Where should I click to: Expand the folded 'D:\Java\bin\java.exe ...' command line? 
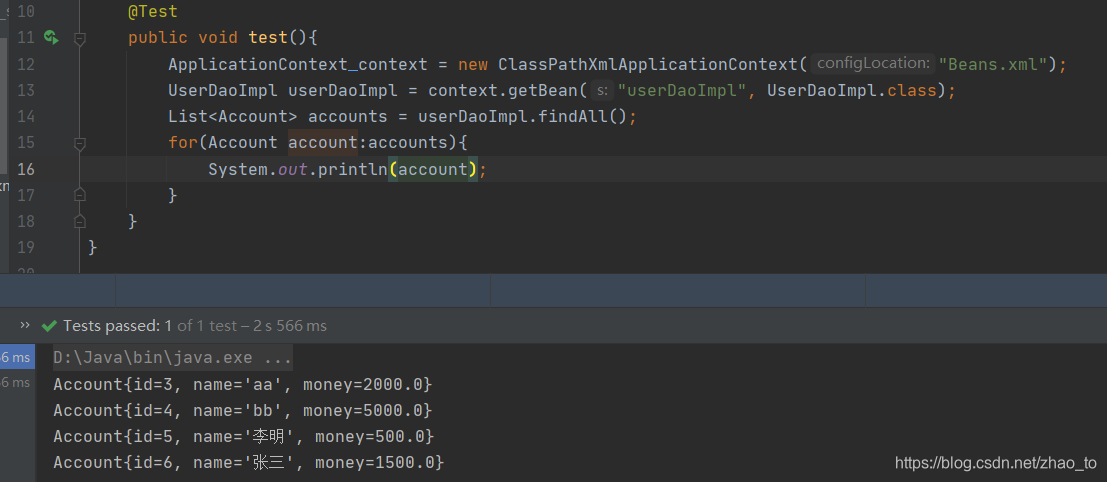pos(173,358)
